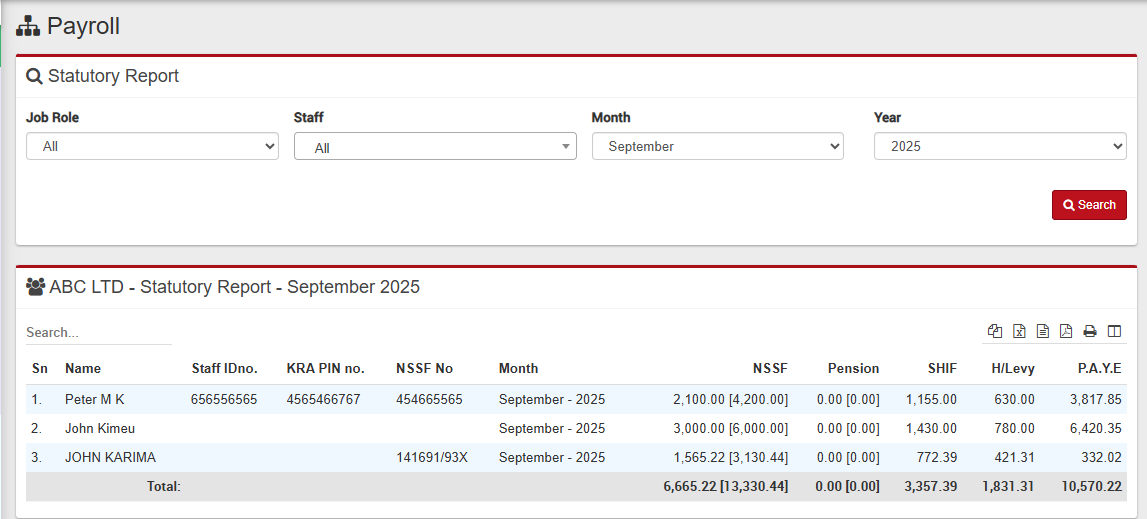Sort by P.A.Y.E column header
Image resolution: width=1147 pixels, height=519 pixels.
click(1099, 368)
